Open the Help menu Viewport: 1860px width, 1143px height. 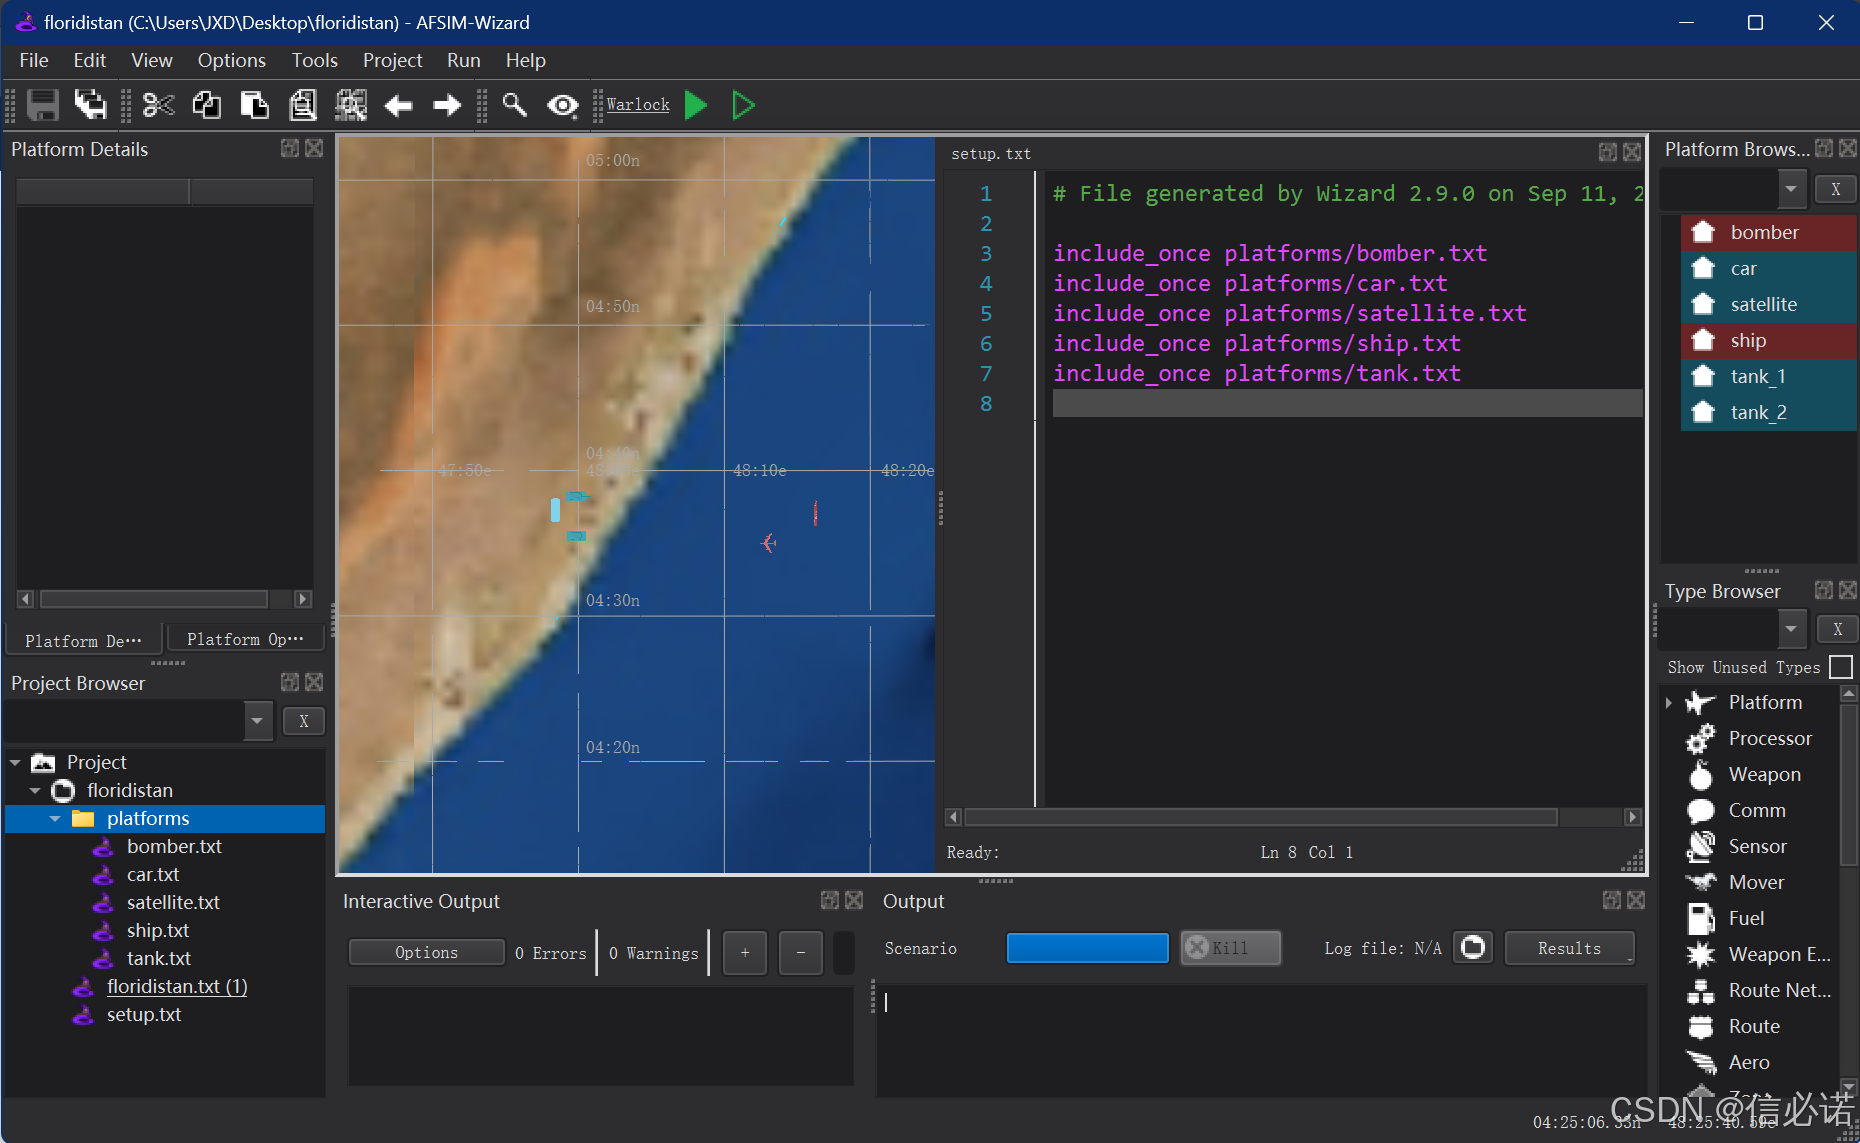pos(525,60)
